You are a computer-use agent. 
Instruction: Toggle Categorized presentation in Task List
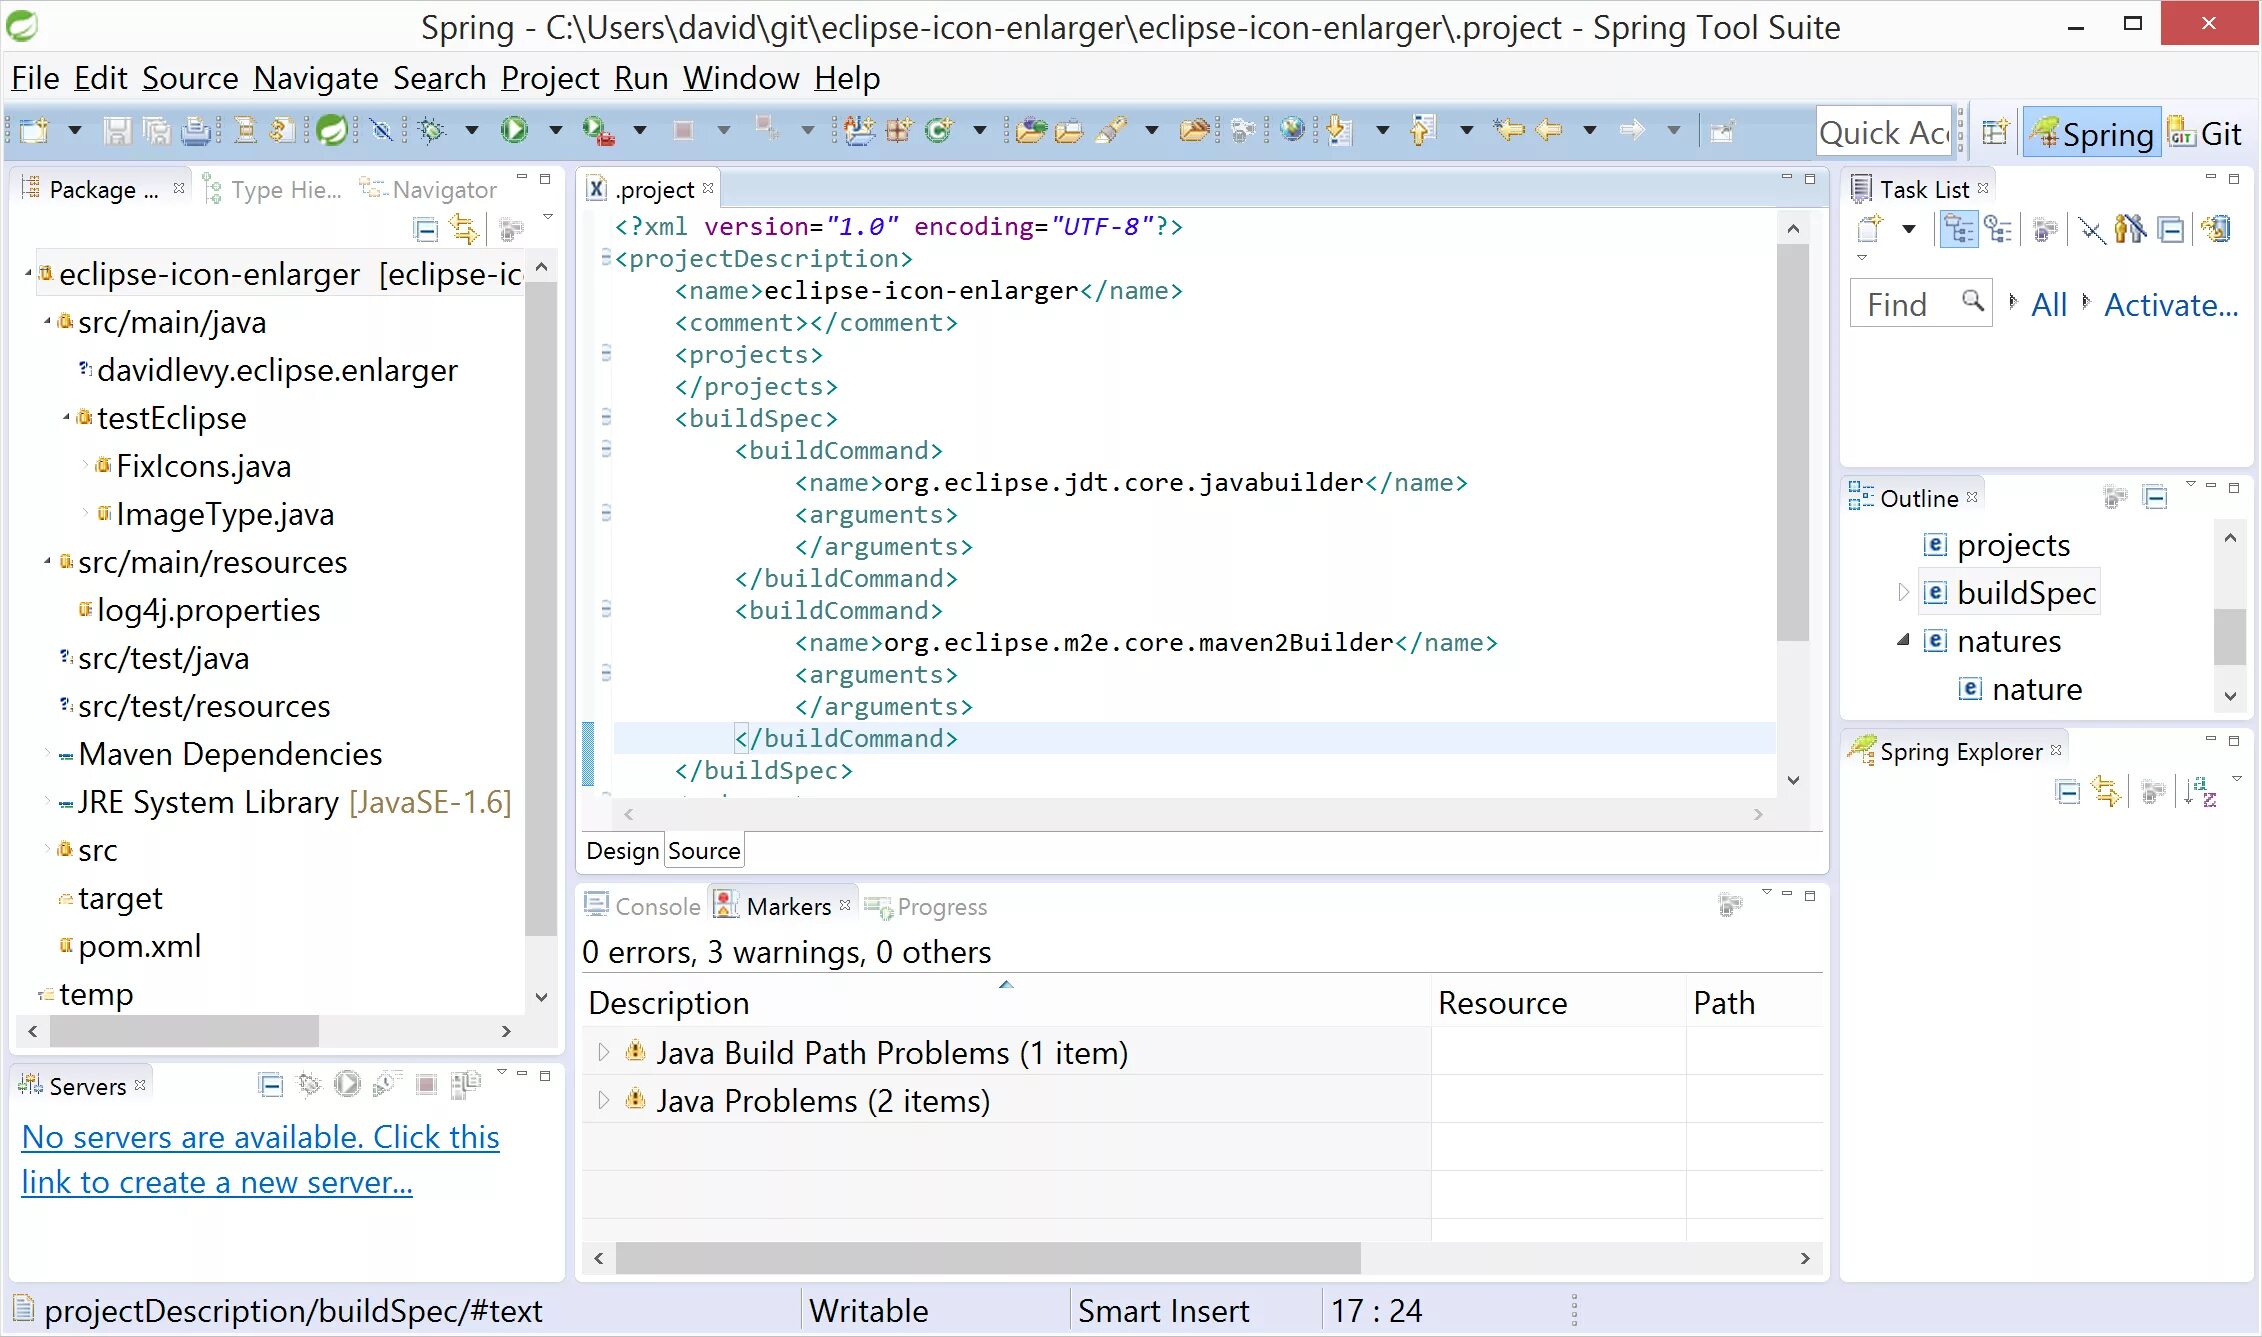(1958, 230)
